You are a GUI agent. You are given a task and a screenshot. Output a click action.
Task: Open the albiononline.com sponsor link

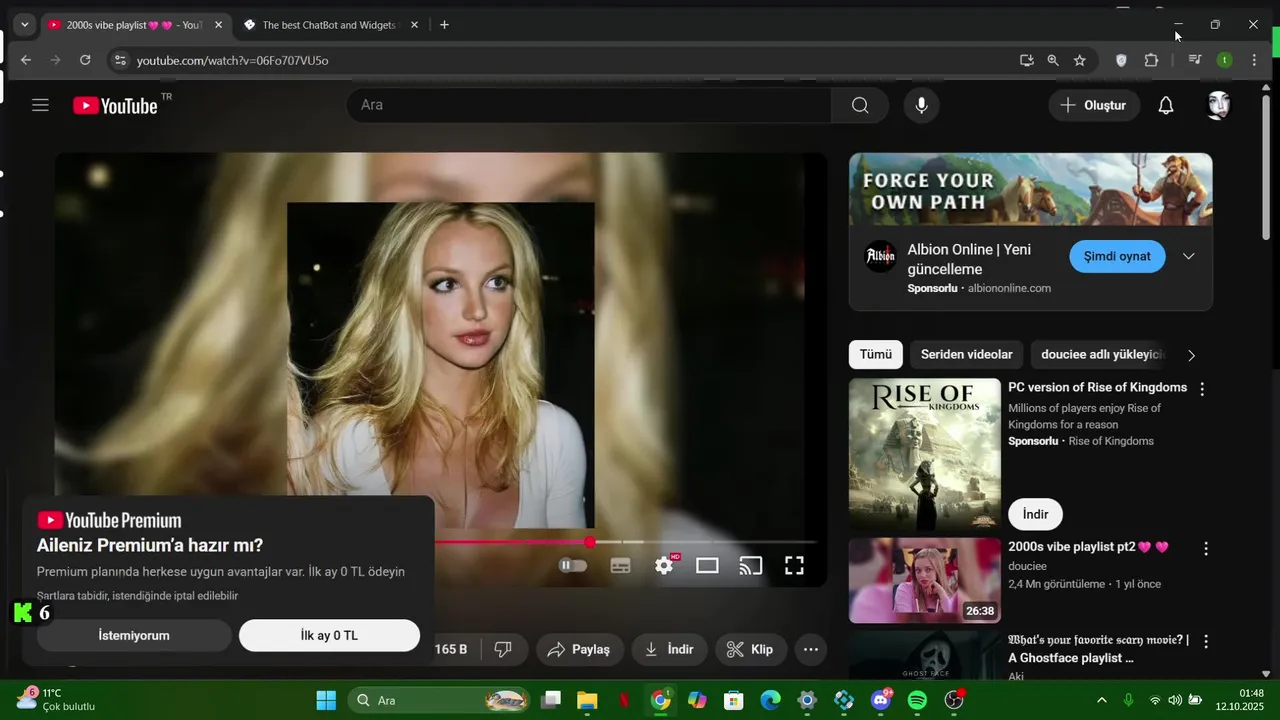coord(1011,288)
